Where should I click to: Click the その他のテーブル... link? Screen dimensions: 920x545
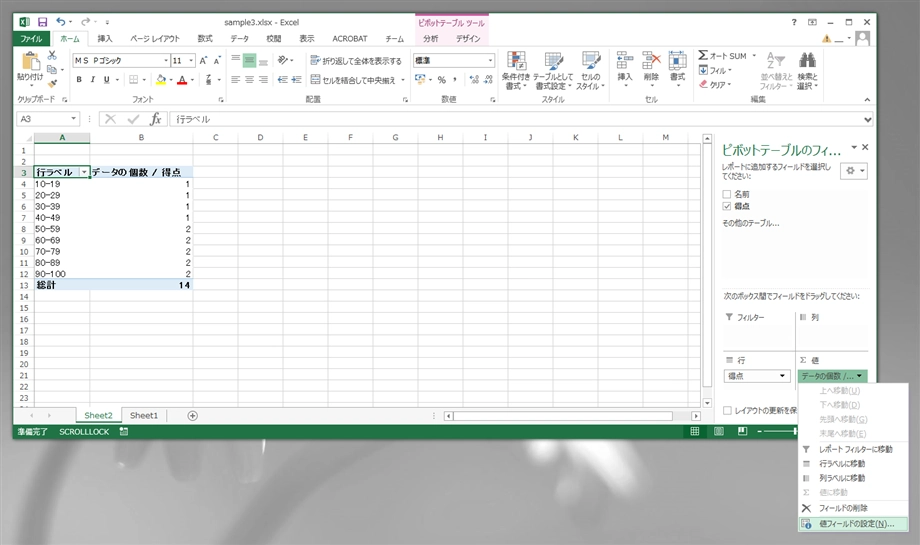pos(750,223)
